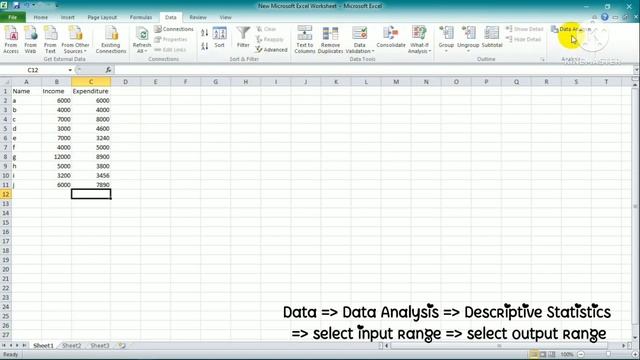640x360 pixels.
Task: Switch to the Formulas tab
Action: pyautogui.click(x=141, y=17)
